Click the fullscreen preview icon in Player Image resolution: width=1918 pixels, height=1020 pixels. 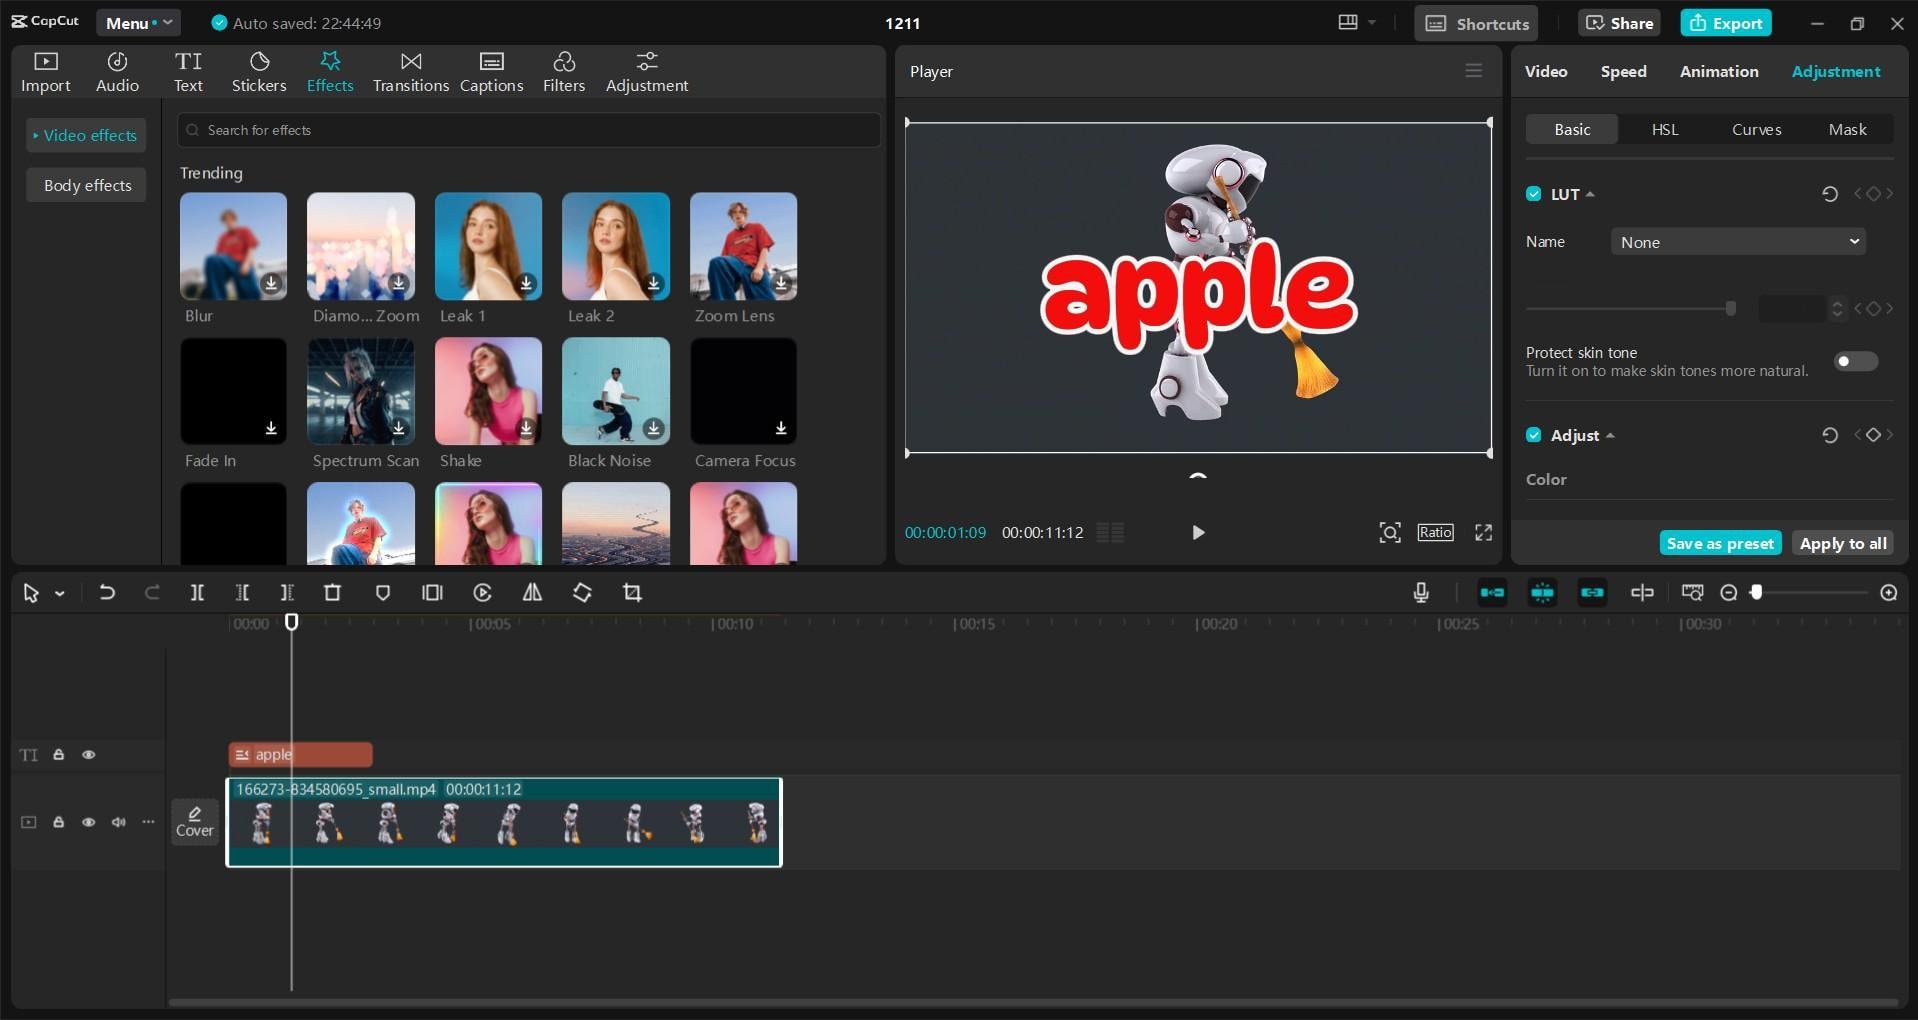pyautogui.click(x=1484, y=532)
